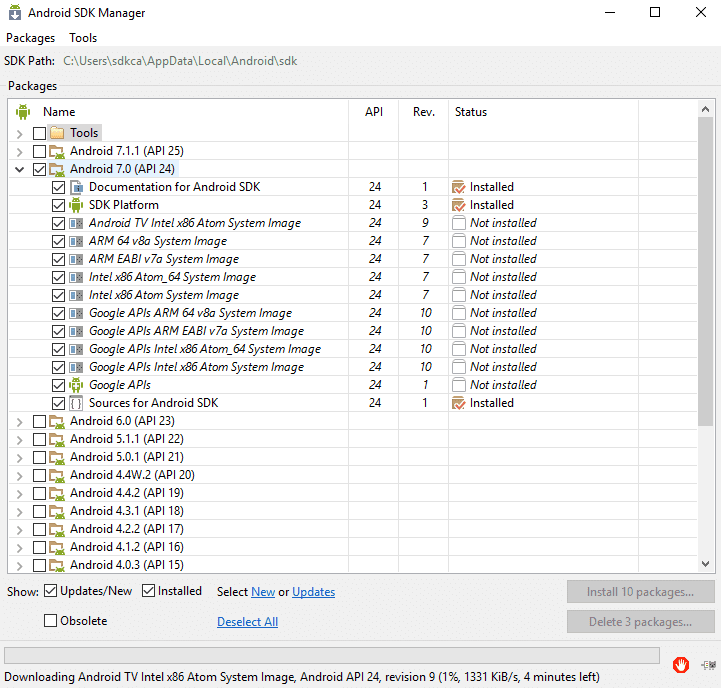Click the Google APIs Intel x86 Atom image icon

[x=76, y=367]
